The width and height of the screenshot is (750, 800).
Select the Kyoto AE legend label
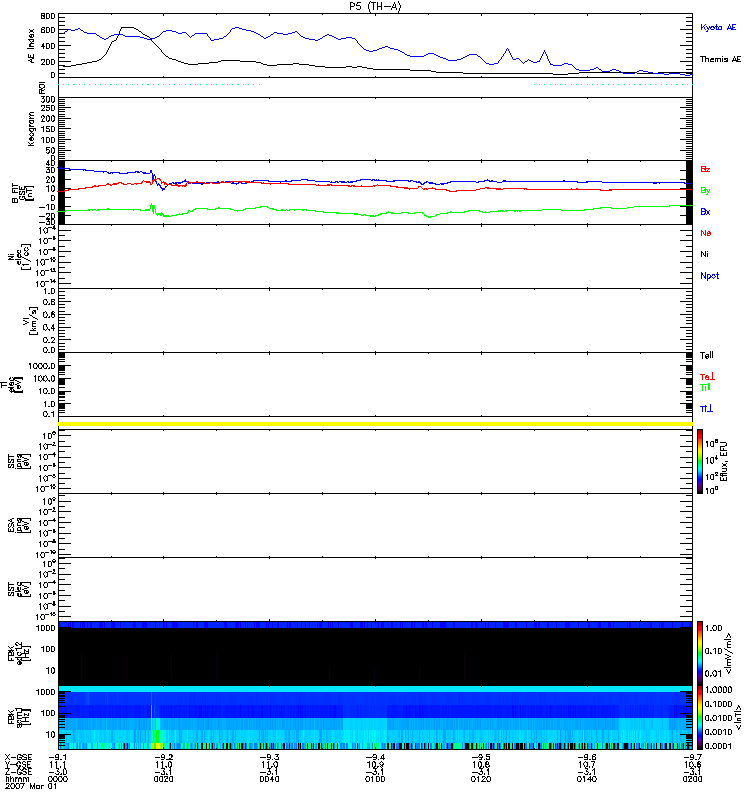718,27
